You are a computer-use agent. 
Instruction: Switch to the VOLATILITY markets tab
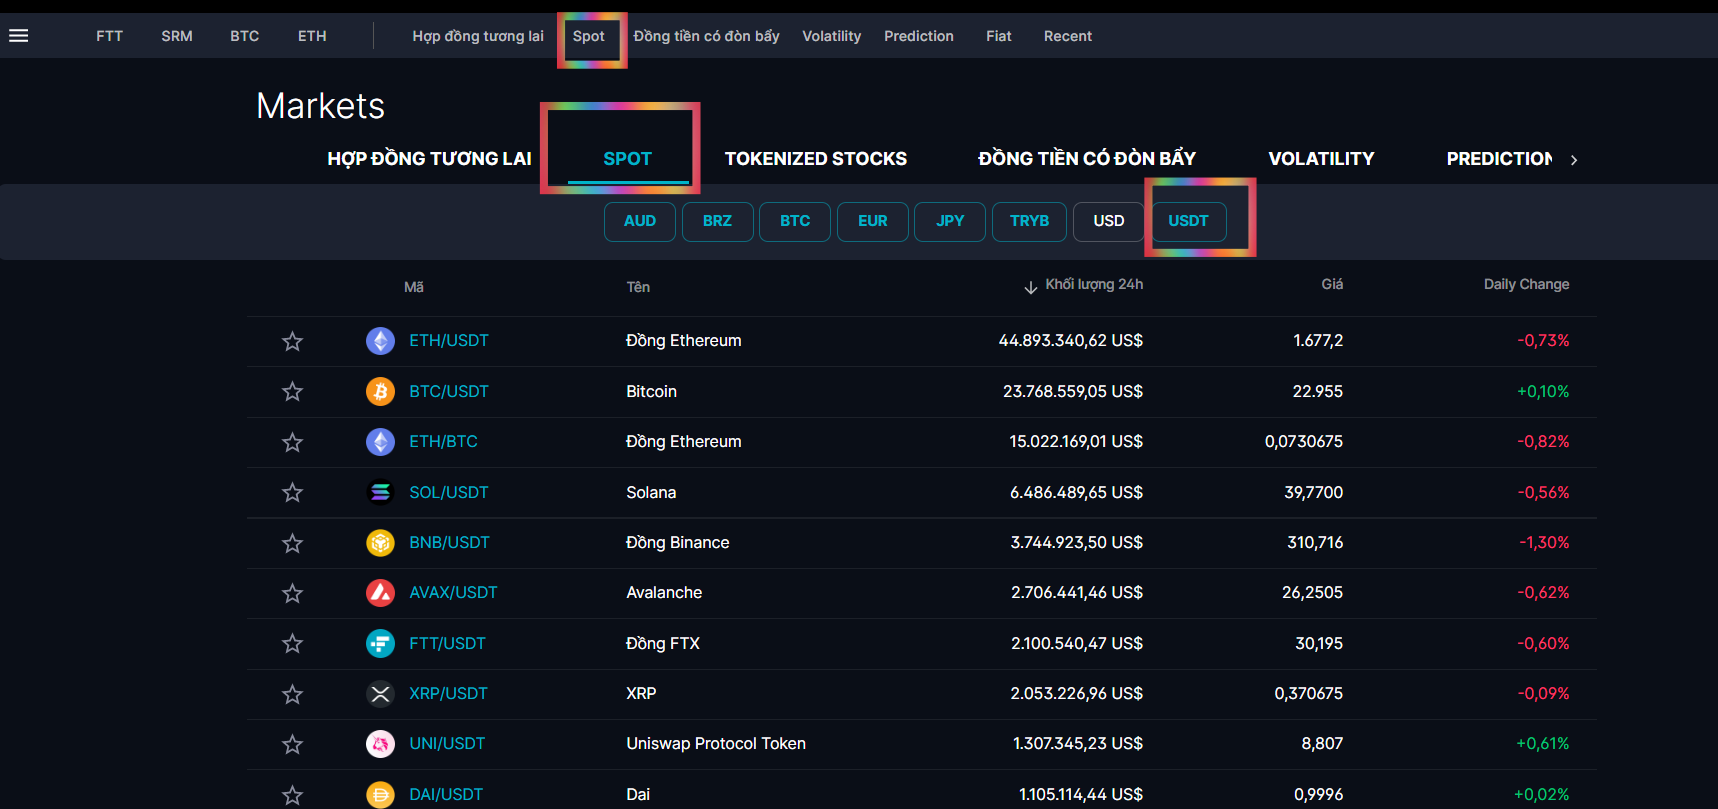[1321, 159]
